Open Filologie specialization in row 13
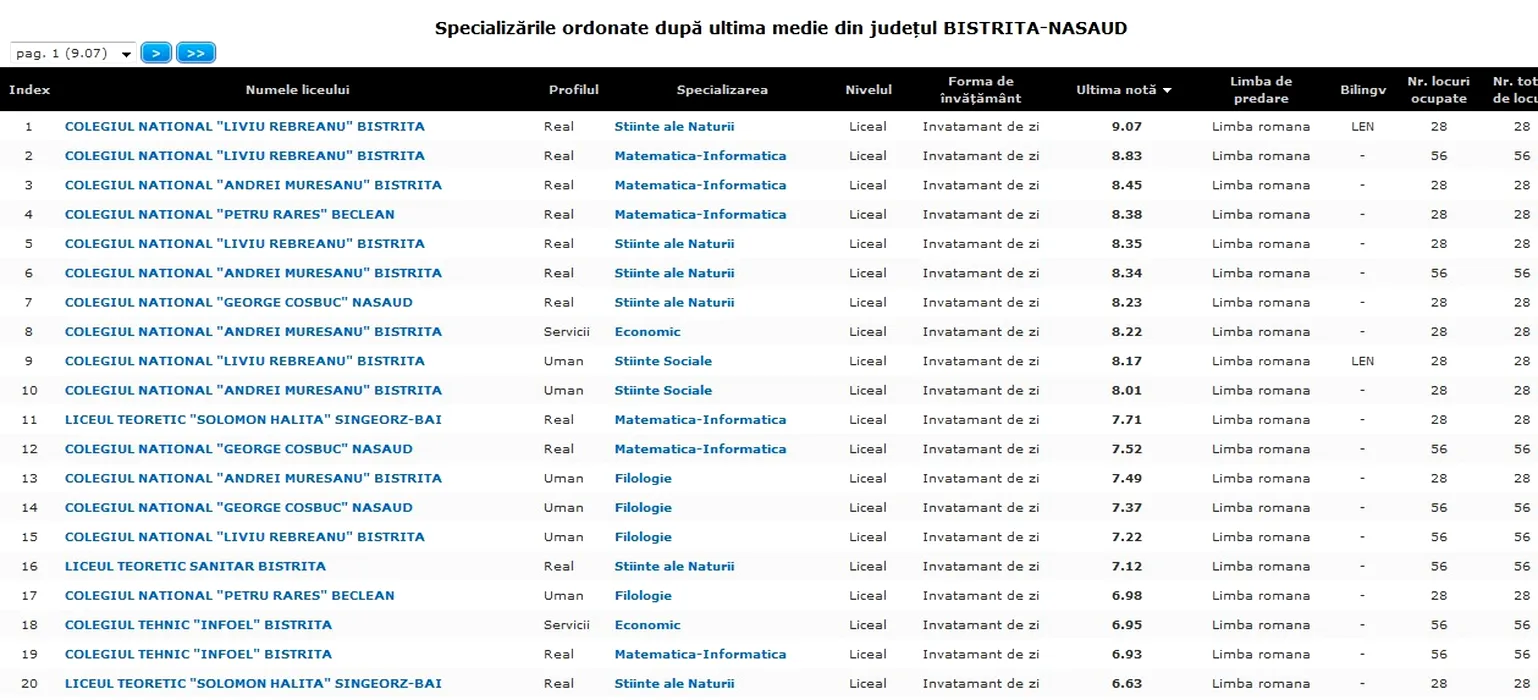 coord(643,479)
